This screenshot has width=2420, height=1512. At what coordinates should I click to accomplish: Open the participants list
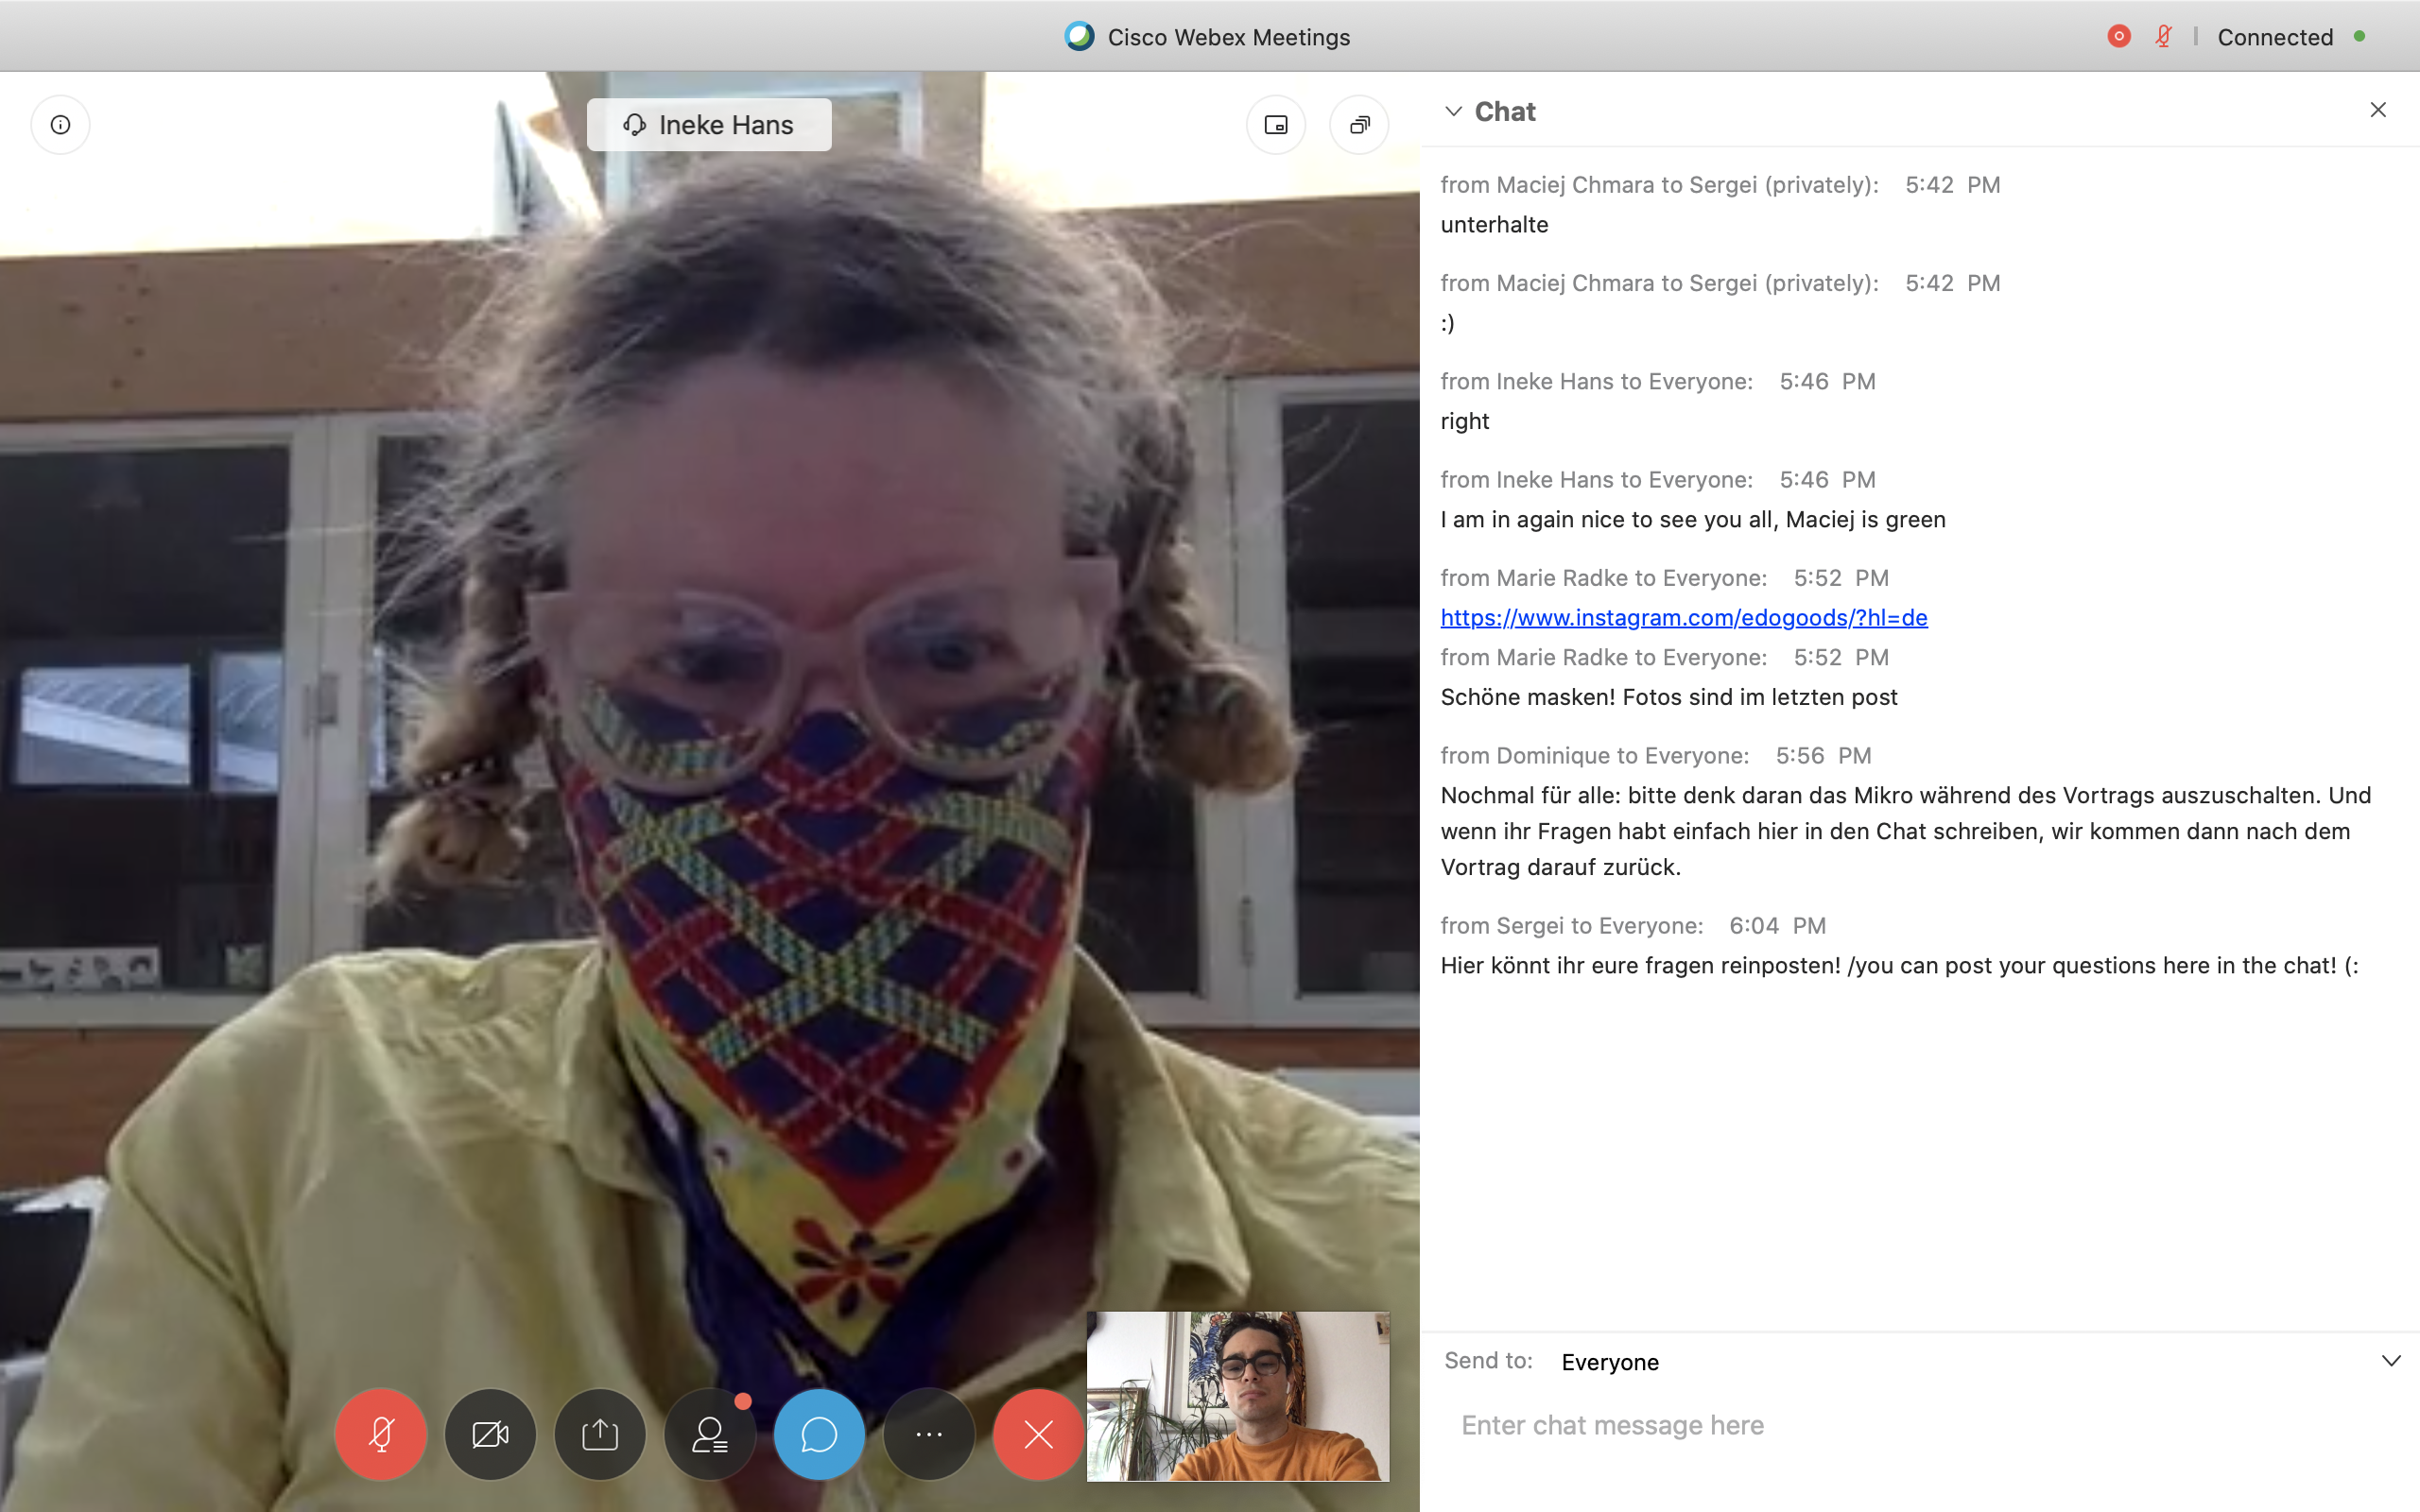(710, 1434)
